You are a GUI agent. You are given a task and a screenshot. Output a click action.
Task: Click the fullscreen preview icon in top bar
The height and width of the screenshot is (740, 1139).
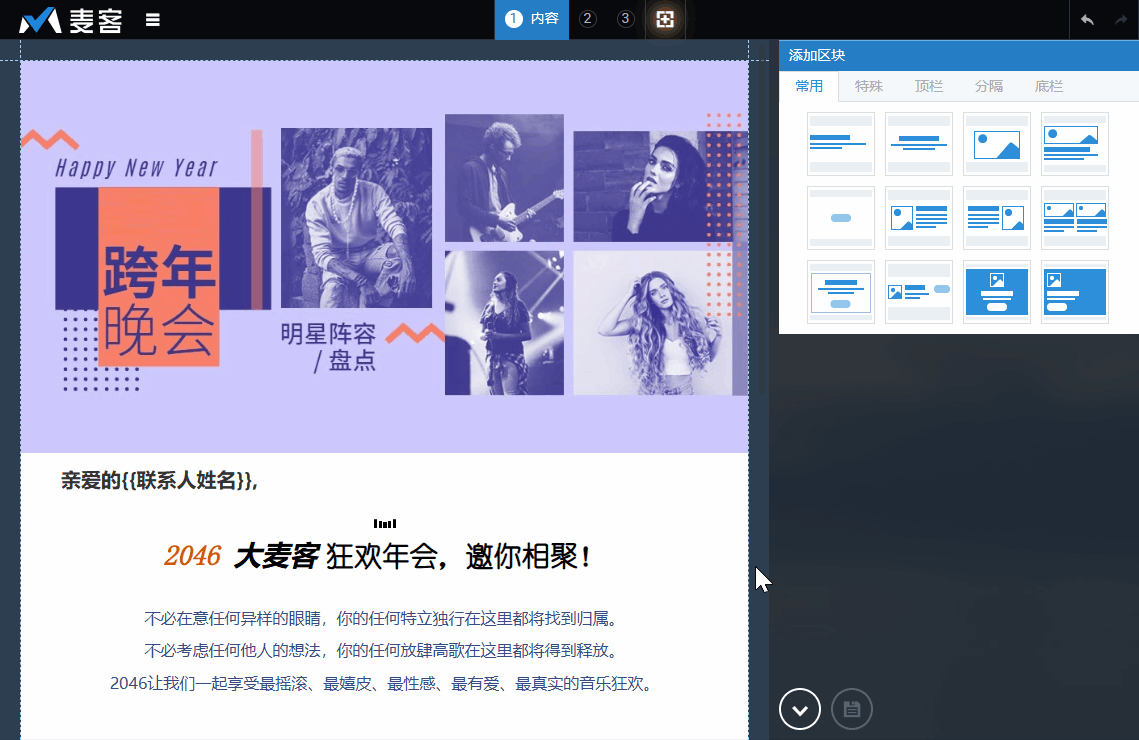pyautogui.click(x=665, y=19)
